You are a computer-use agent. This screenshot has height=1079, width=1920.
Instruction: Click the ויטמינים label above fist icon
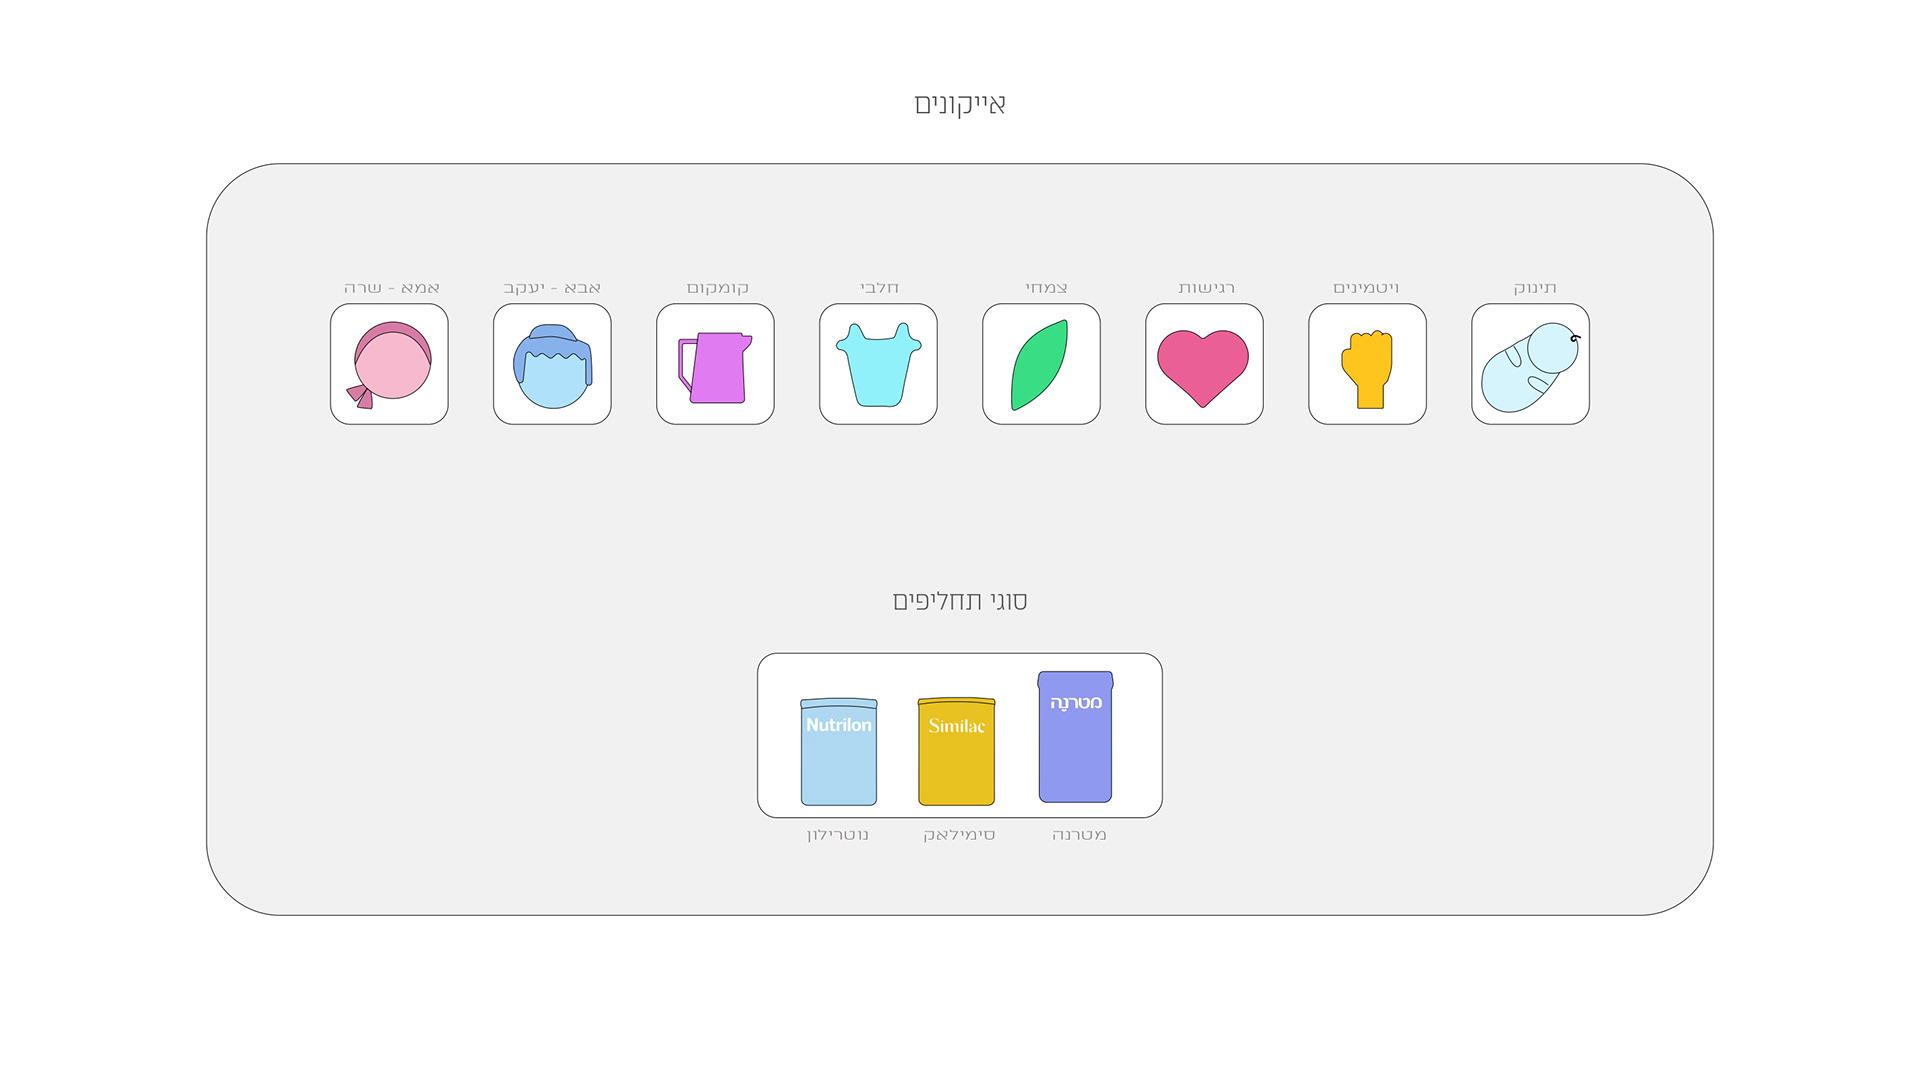pos(1366,288)
